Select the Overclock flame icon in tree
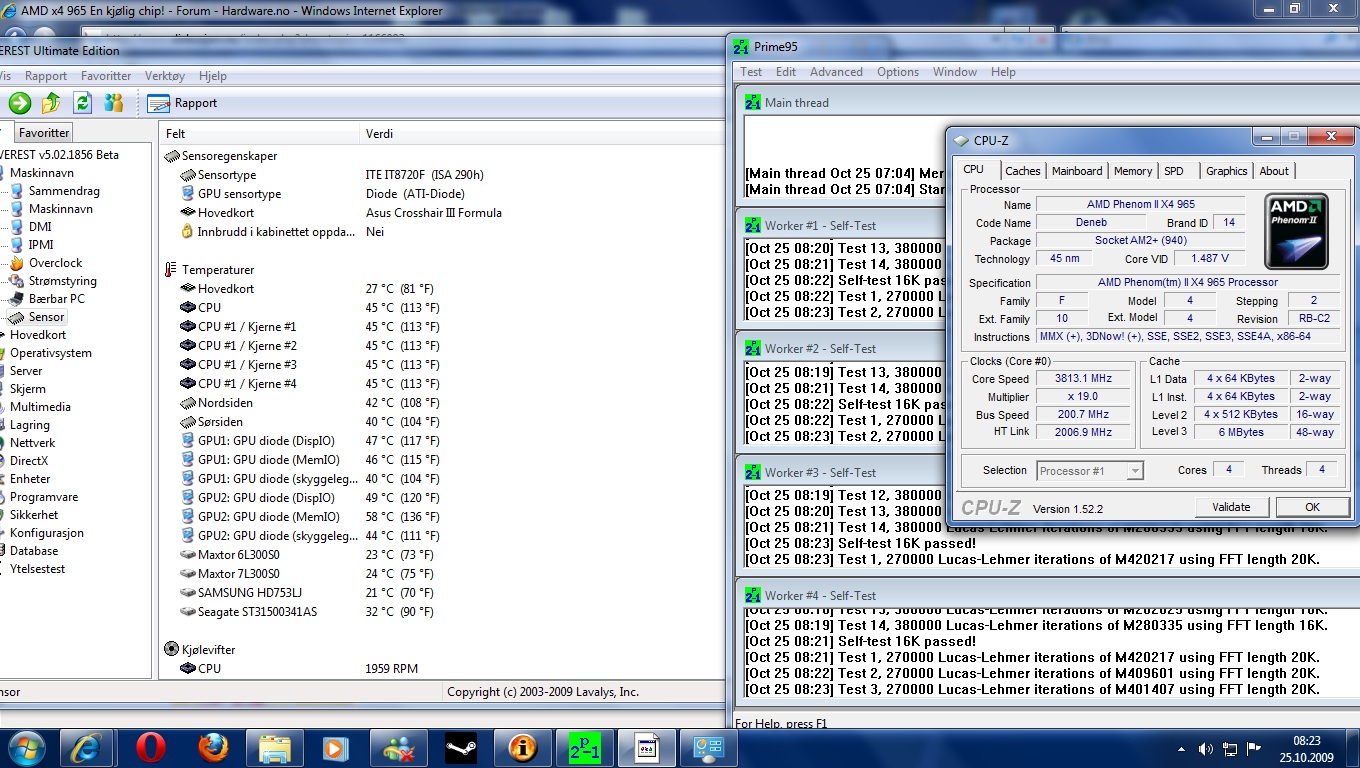This screenshot has height=768, width=1360. (16, 263)
